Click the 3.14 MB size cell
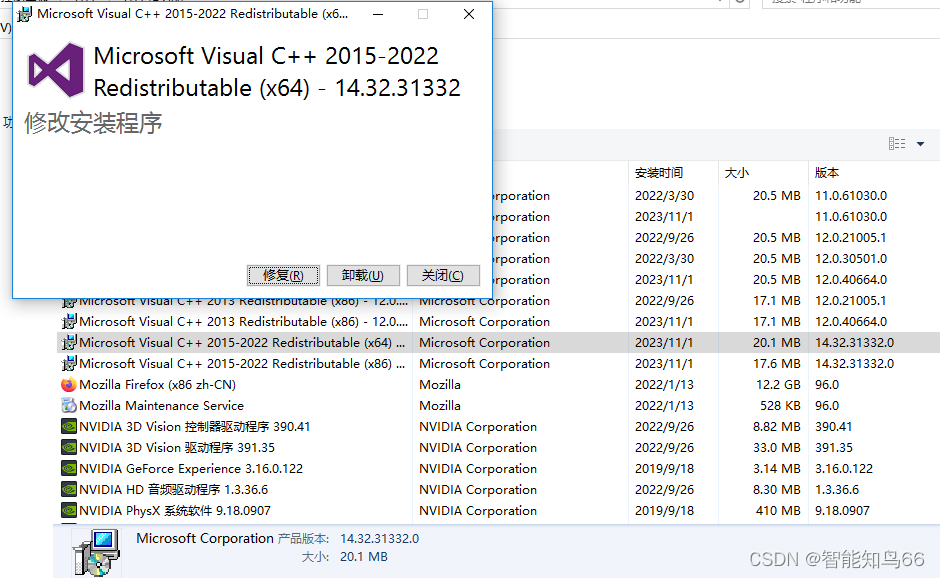Screen dimensions: 940x578 pos(776,468)
